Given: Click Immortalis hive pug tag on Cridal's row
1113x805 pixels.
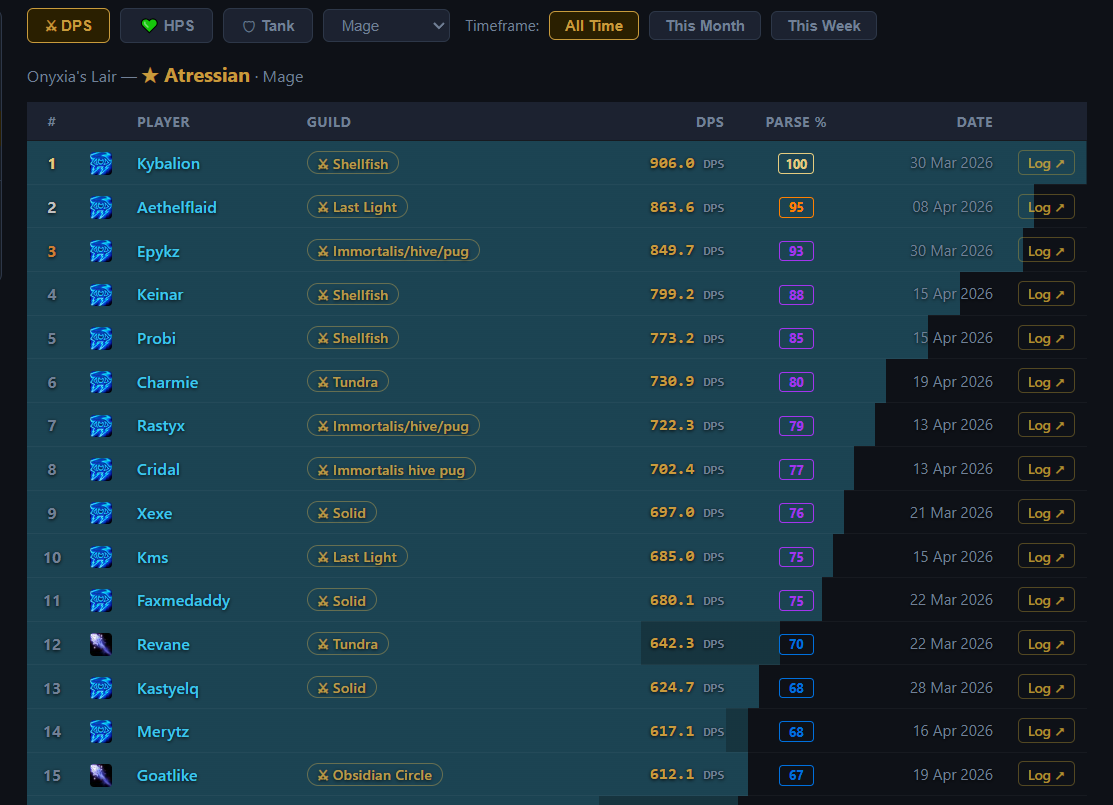Looking at the screenshot, I should pyautogui.click(x=391, y=469).
